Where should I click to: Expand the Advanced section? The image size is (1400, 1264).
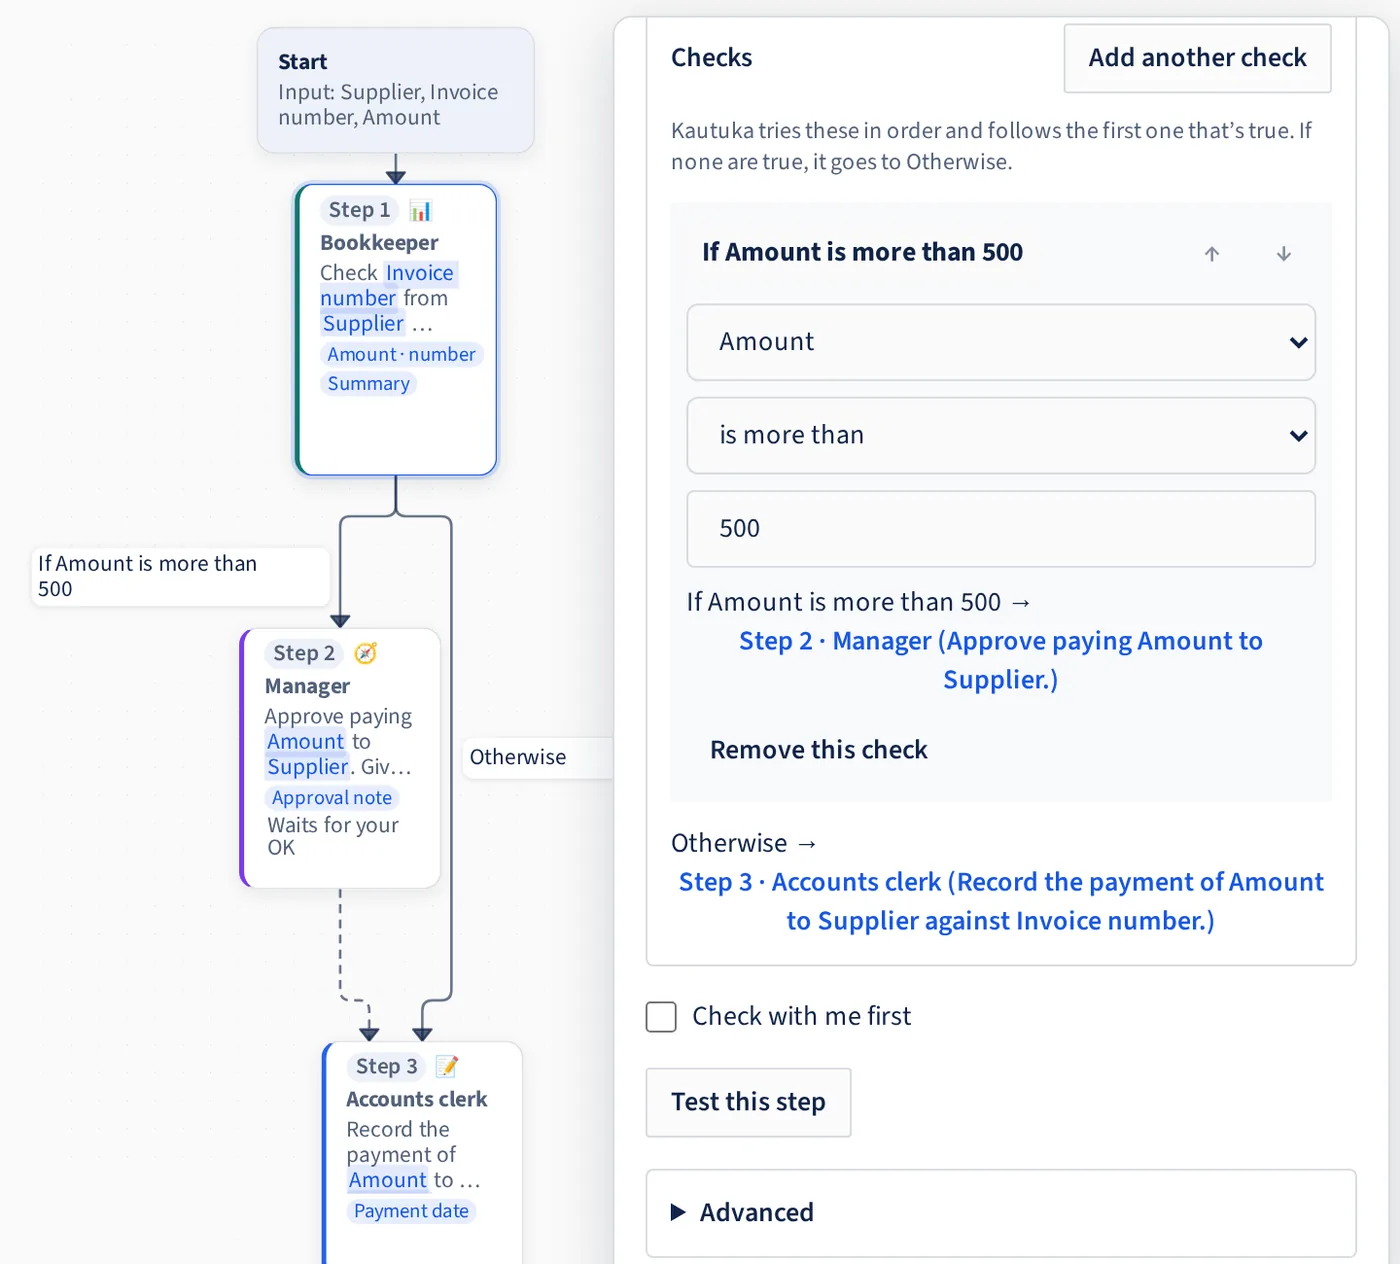click(x=1001, y=1213)
